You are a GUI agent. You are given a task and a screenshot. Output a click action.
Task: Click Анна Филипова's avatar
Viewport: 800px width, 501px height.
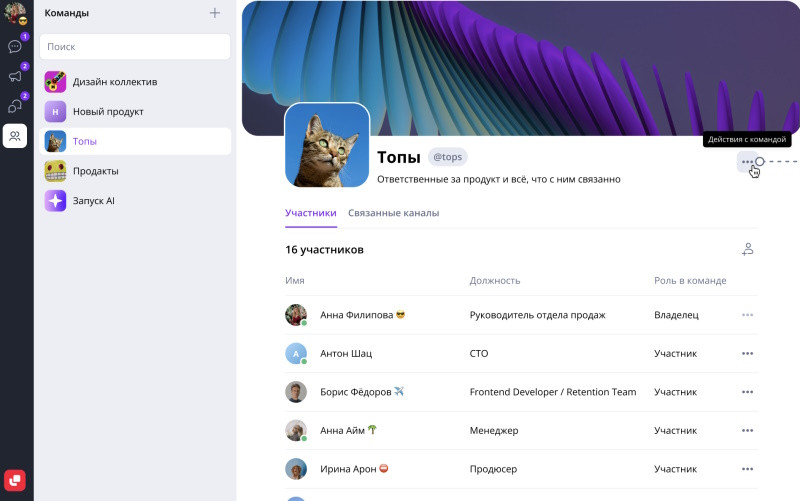pyautogui.click(x=296, y=315)
